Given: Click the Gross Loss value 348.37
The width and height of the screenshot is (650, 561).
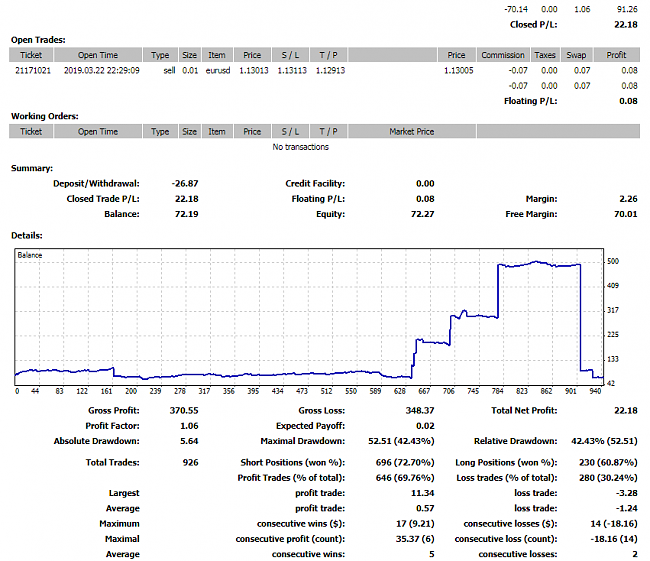Looking at the screenshot, I should pyautogui.click(x=420, y=410).
